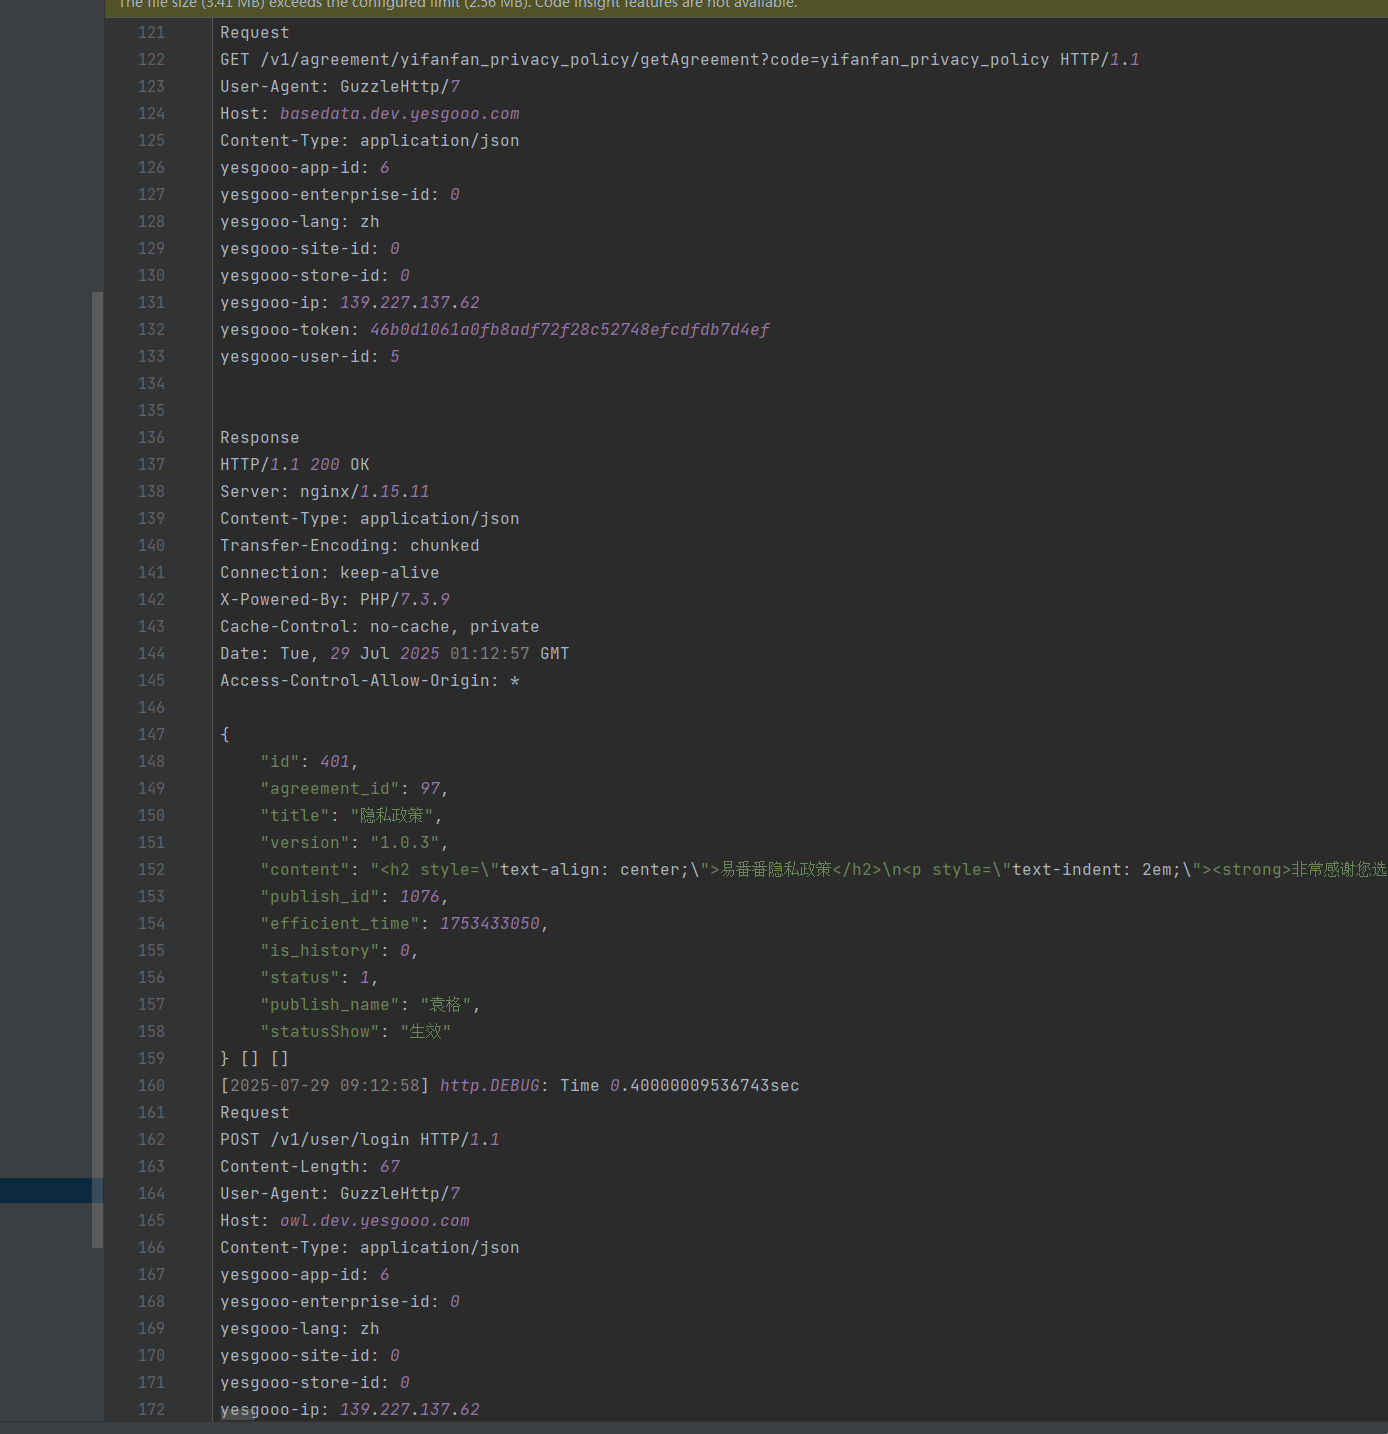Click 'POST /v1/user/login HTTP/1.1' line
This screenshot has height=1434, width=1388.
point(360,1140)
